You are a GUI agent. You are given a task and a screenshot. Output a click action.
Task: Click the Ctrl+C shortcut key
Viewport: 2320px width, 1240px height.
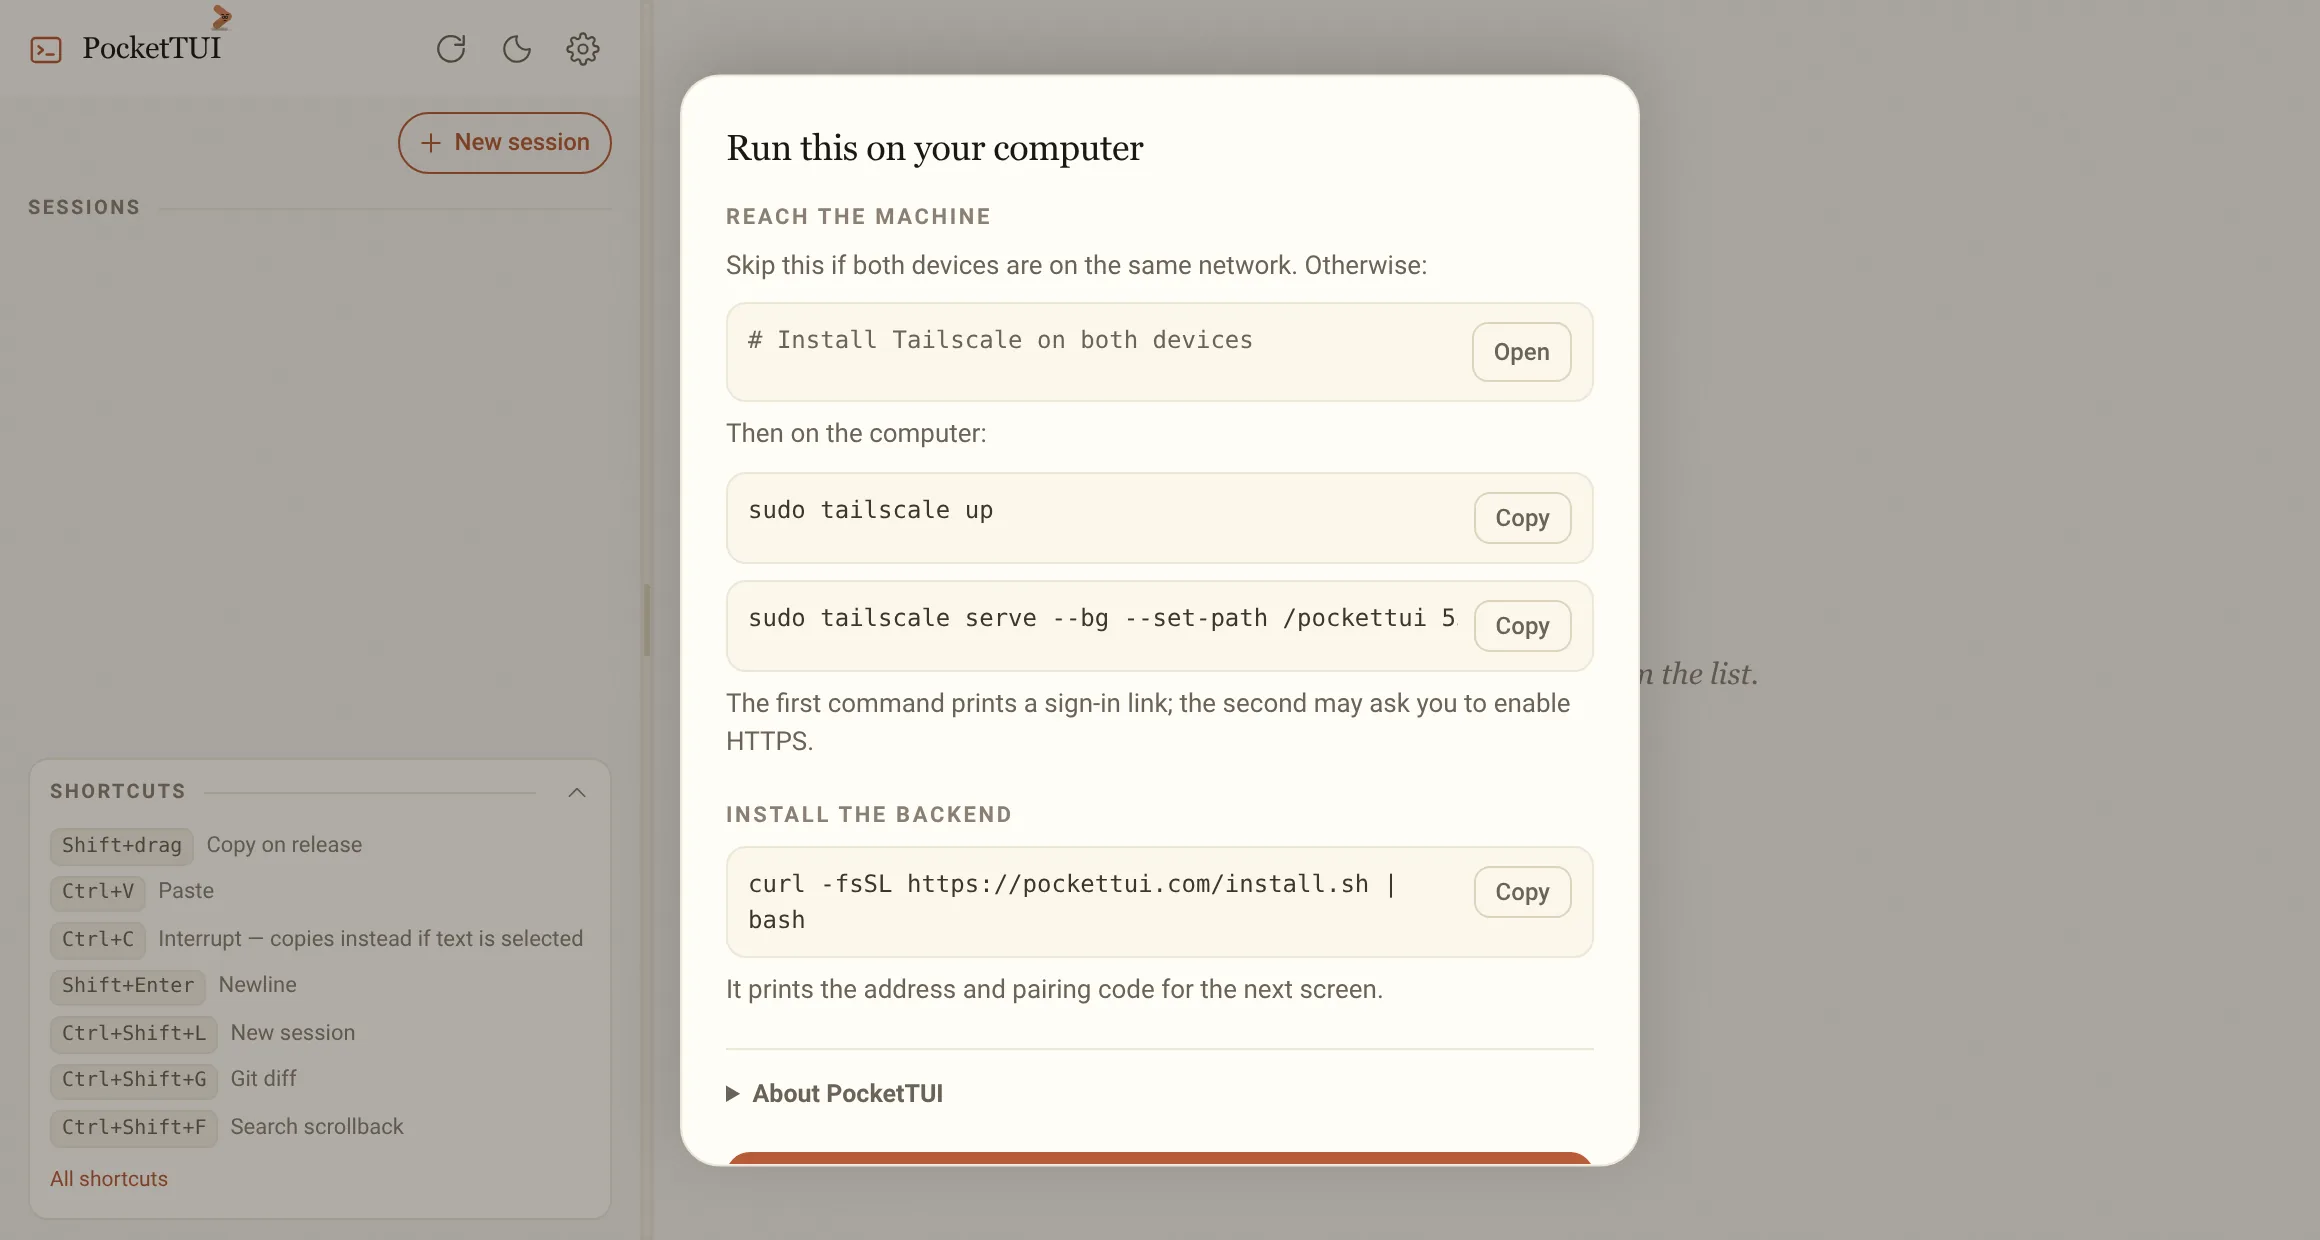[x=98, y=940]
